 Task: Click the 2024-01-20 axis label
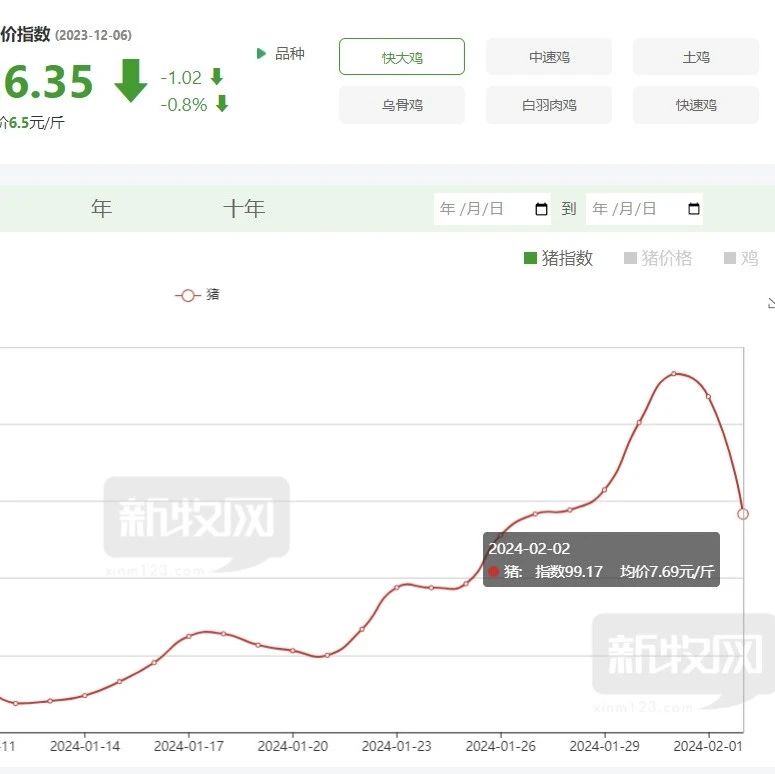(293, 746)
